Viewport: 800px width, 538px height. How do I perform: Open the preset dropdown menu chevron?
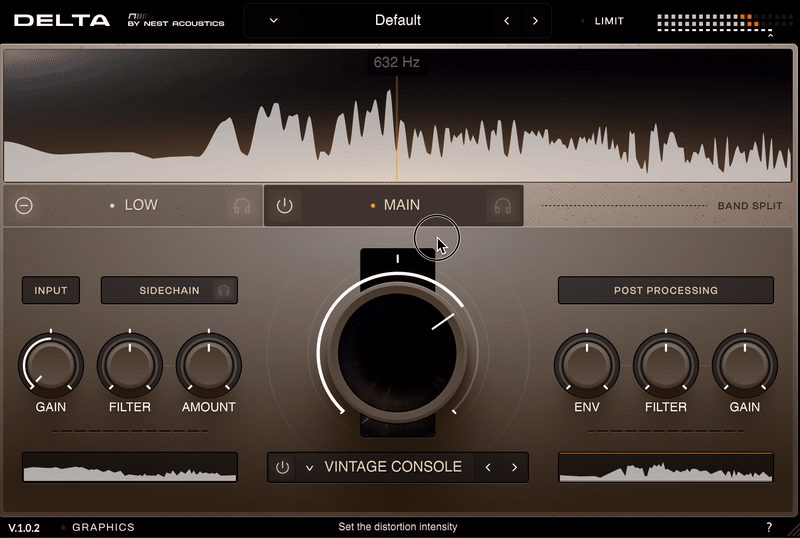(274, 21)
